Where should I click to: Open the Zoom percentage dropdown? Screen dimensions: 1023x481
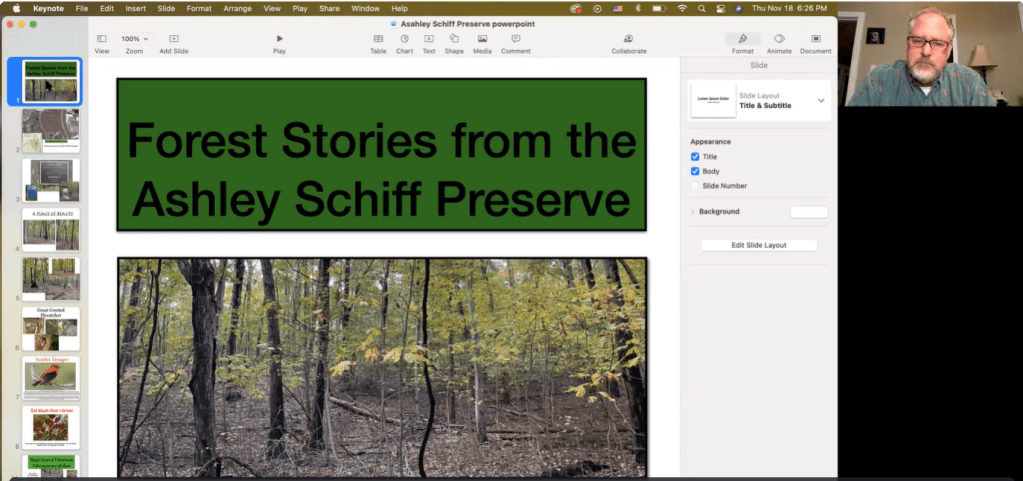(134, 39)
